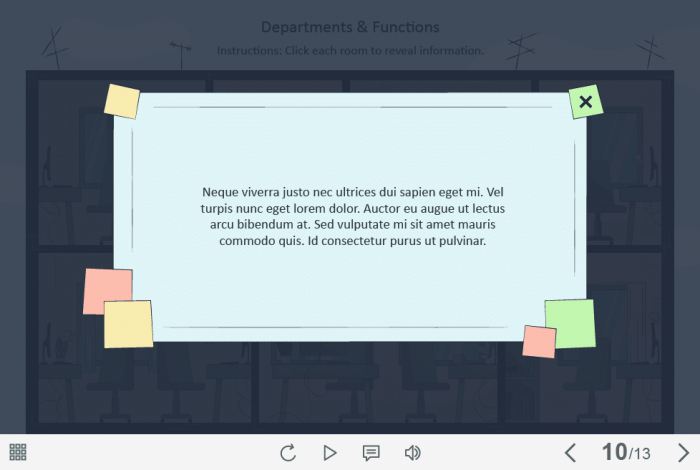
Task: Click the yellow sticky note at popup's top-left
Action: pos(122,101)
